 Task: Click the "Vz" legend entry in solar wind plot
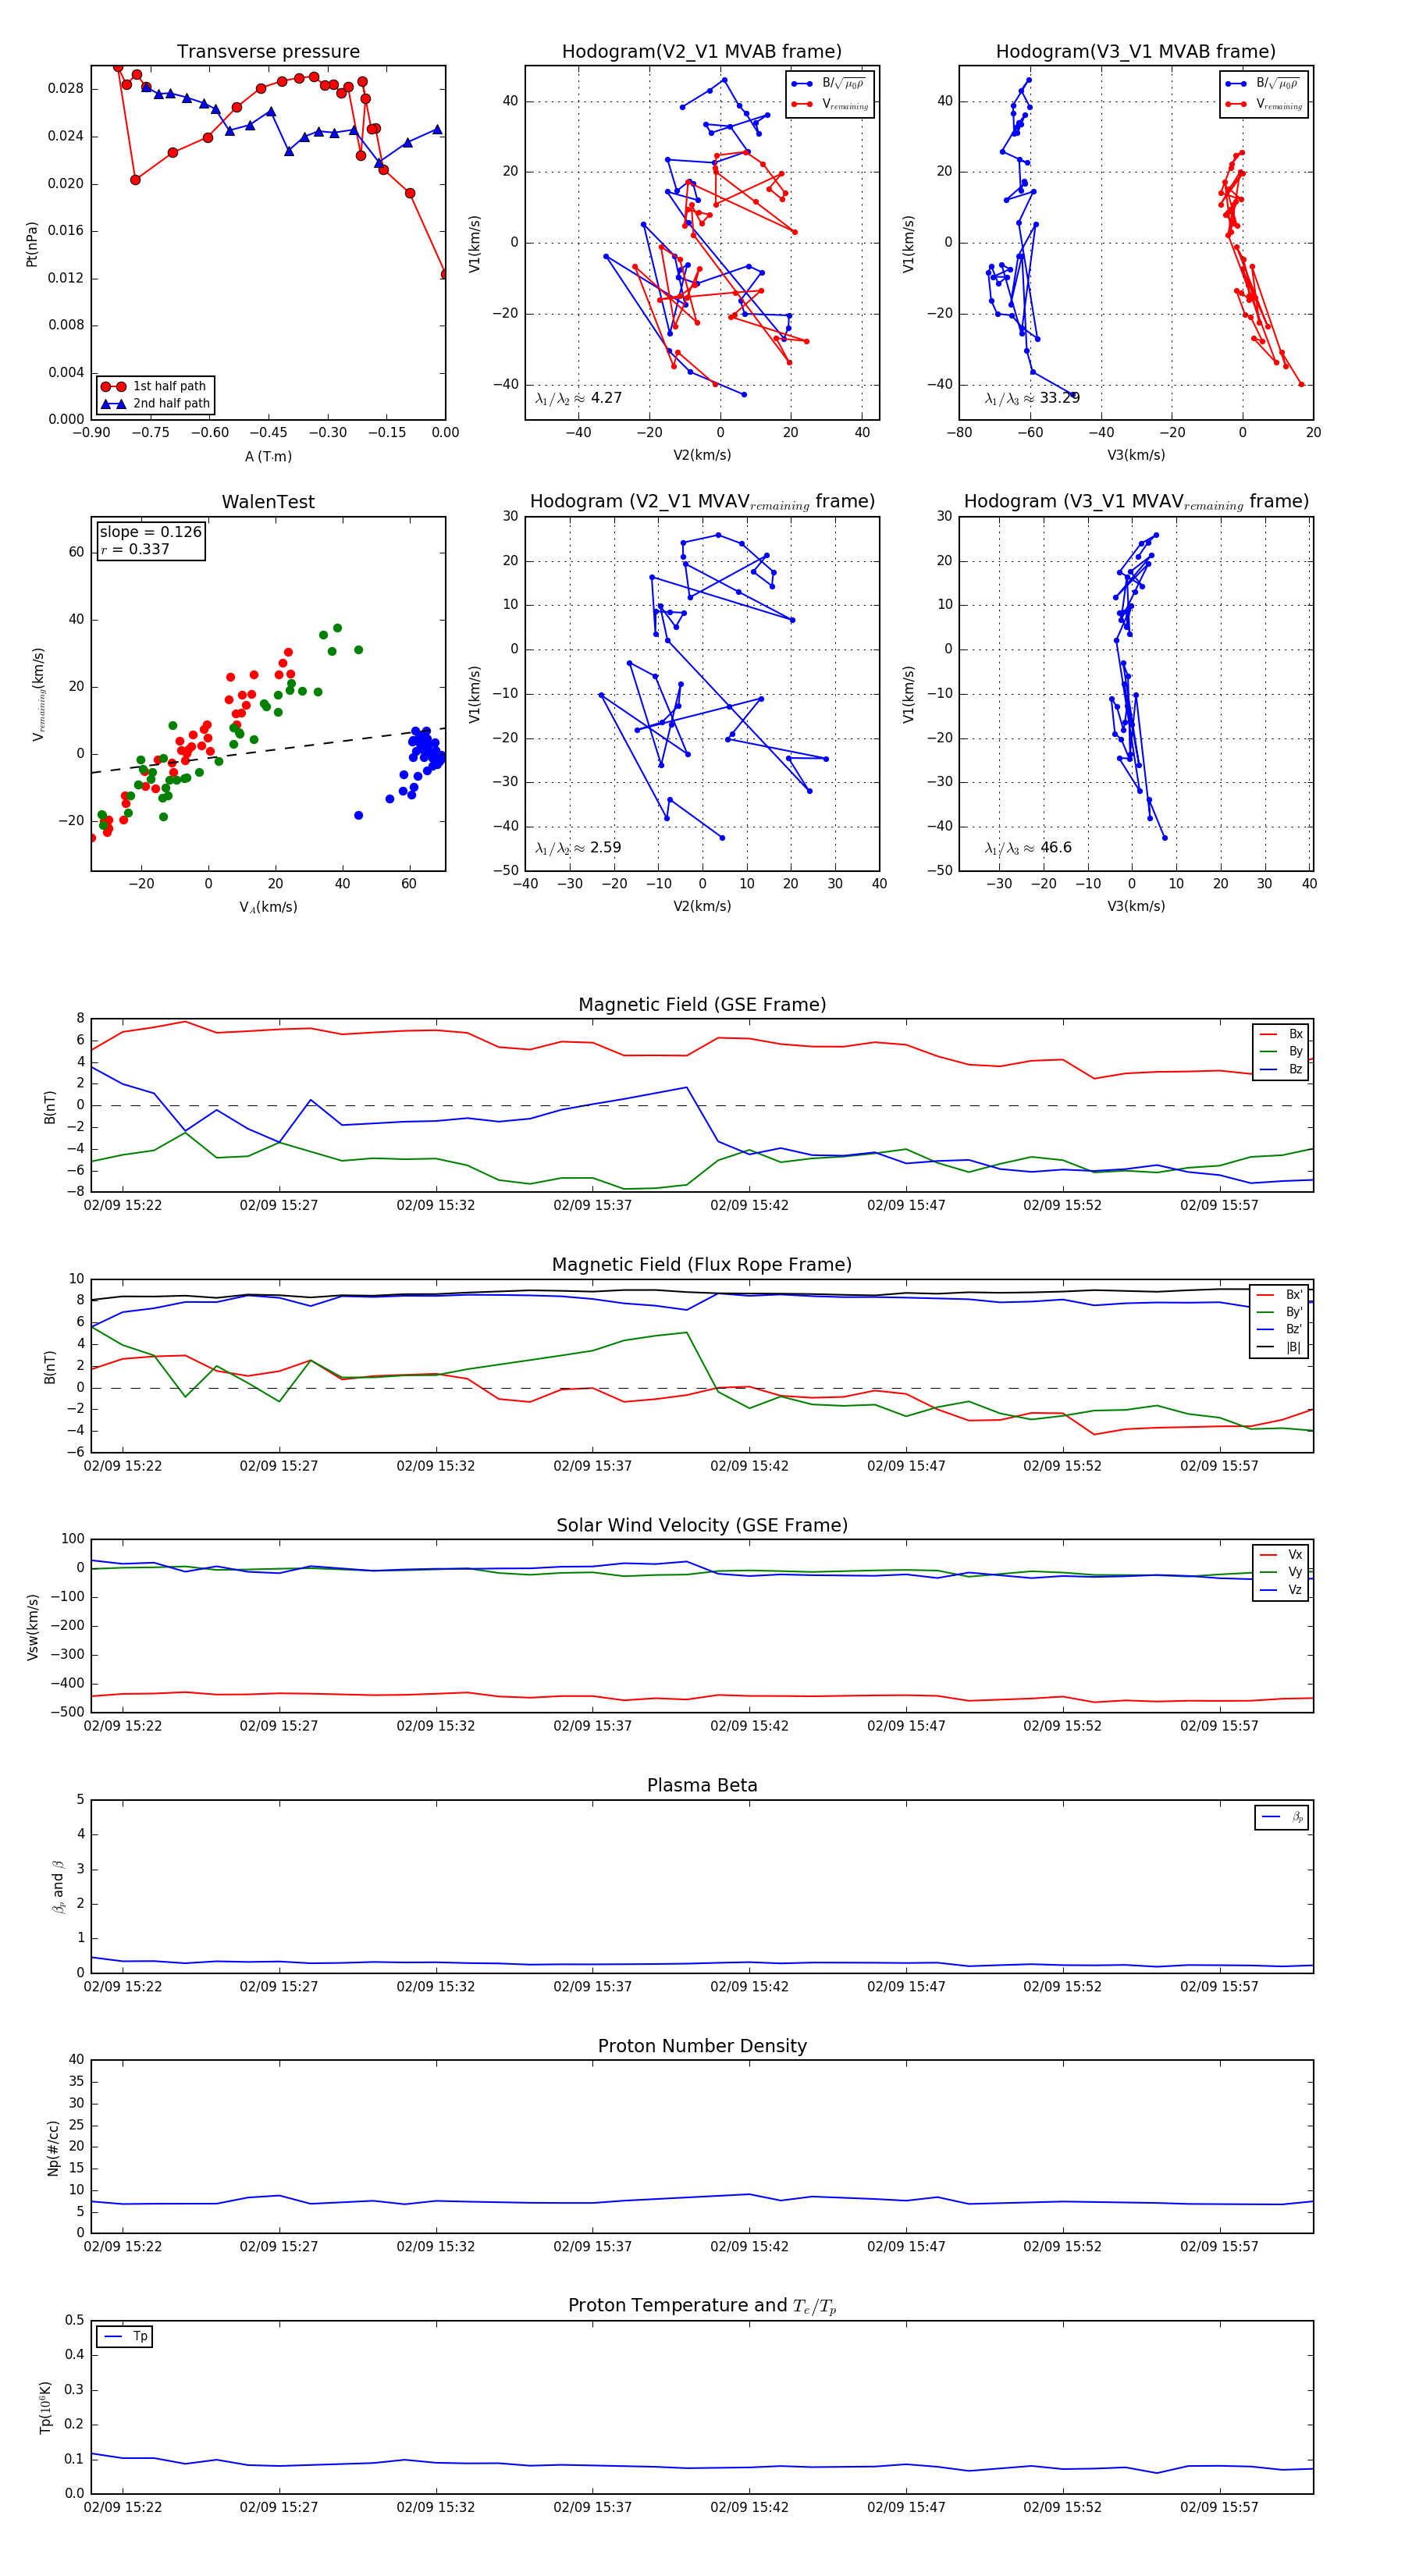point(1281,1590)
